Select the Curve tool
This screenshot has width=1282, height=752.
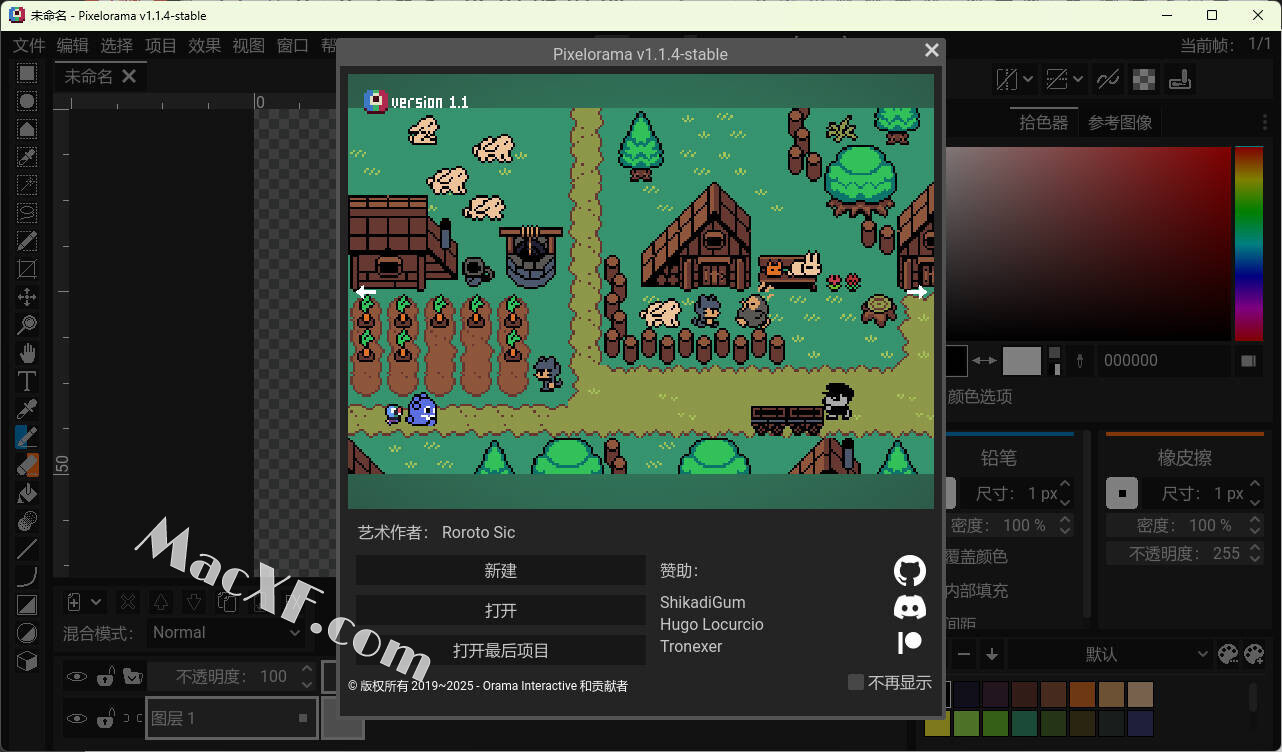(27, 577)
